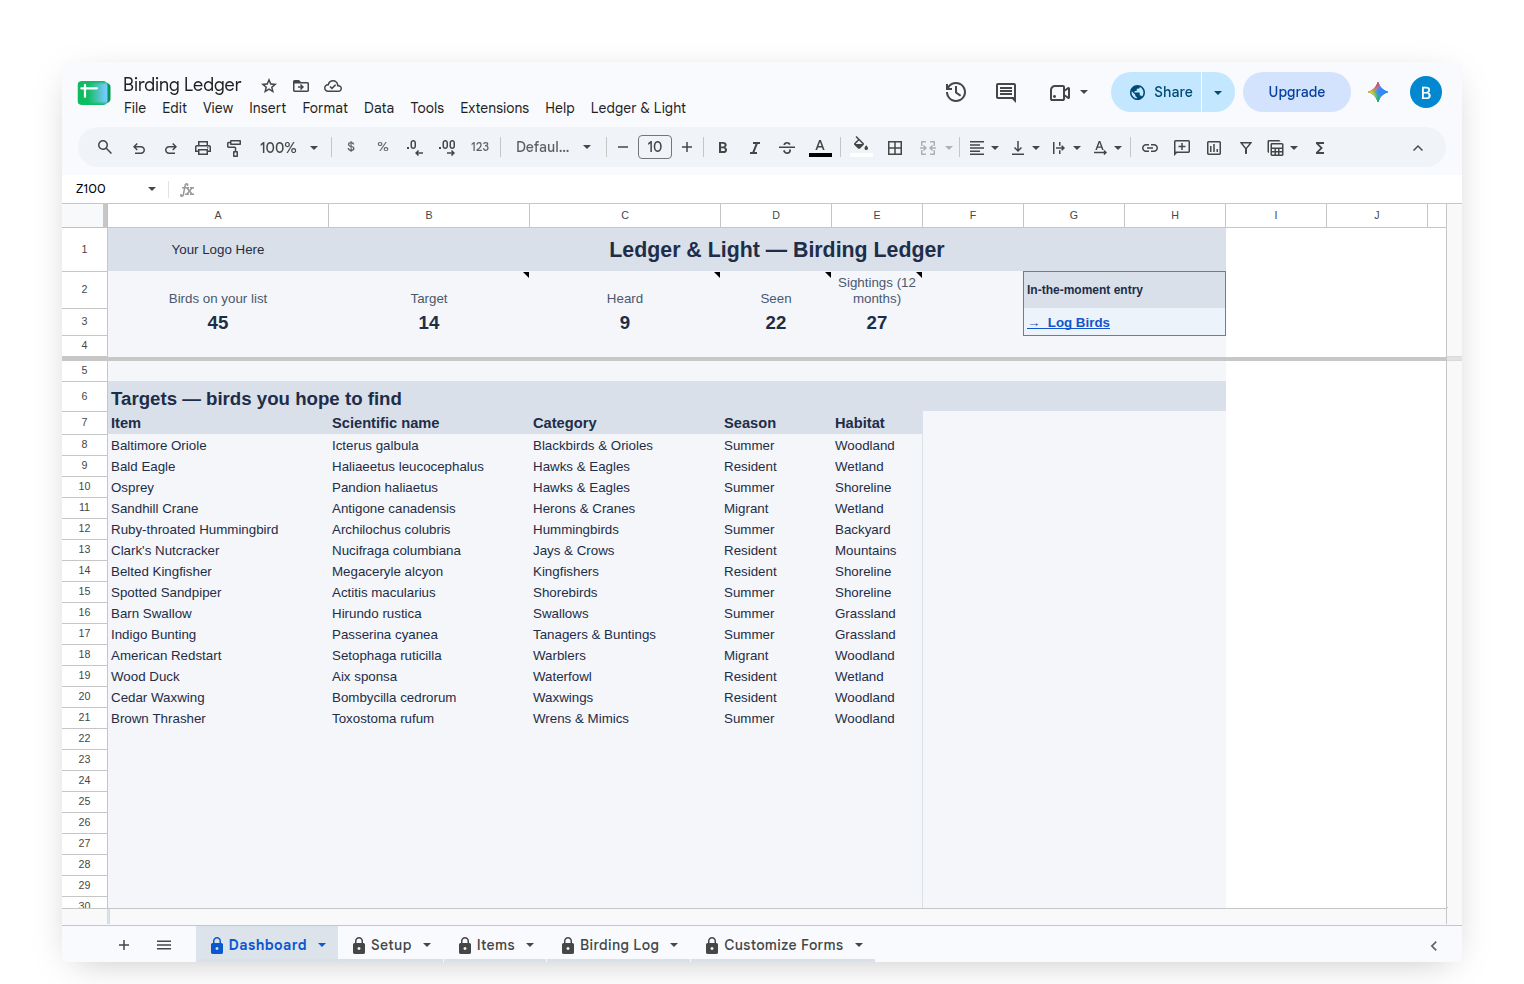Open the Functions sigma menu
Image resolution: width=1524 pixels, height=984 pixels.
point(1320,148)
